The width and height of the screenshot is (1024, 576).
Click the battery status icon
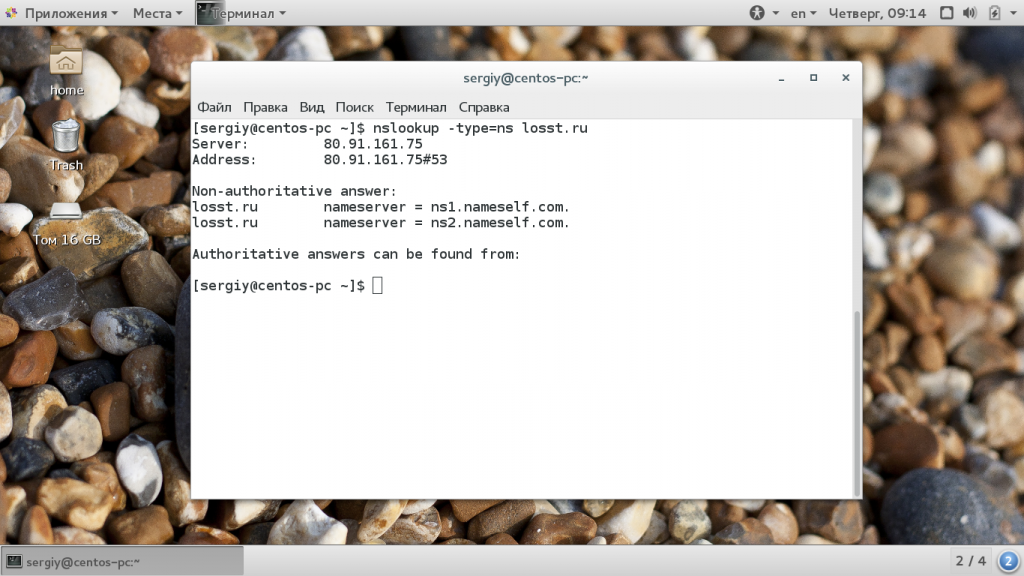click(995, 13)
